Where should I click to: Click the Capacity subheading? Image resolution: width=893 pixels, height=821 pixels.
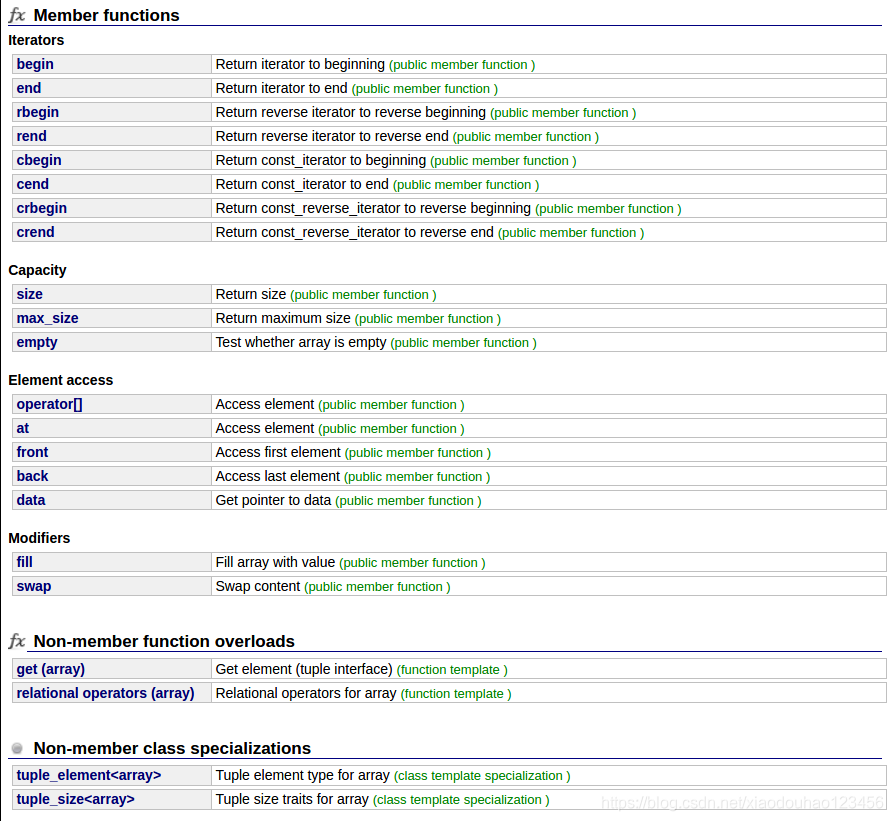pyautogui.click(x=37, y=270)
